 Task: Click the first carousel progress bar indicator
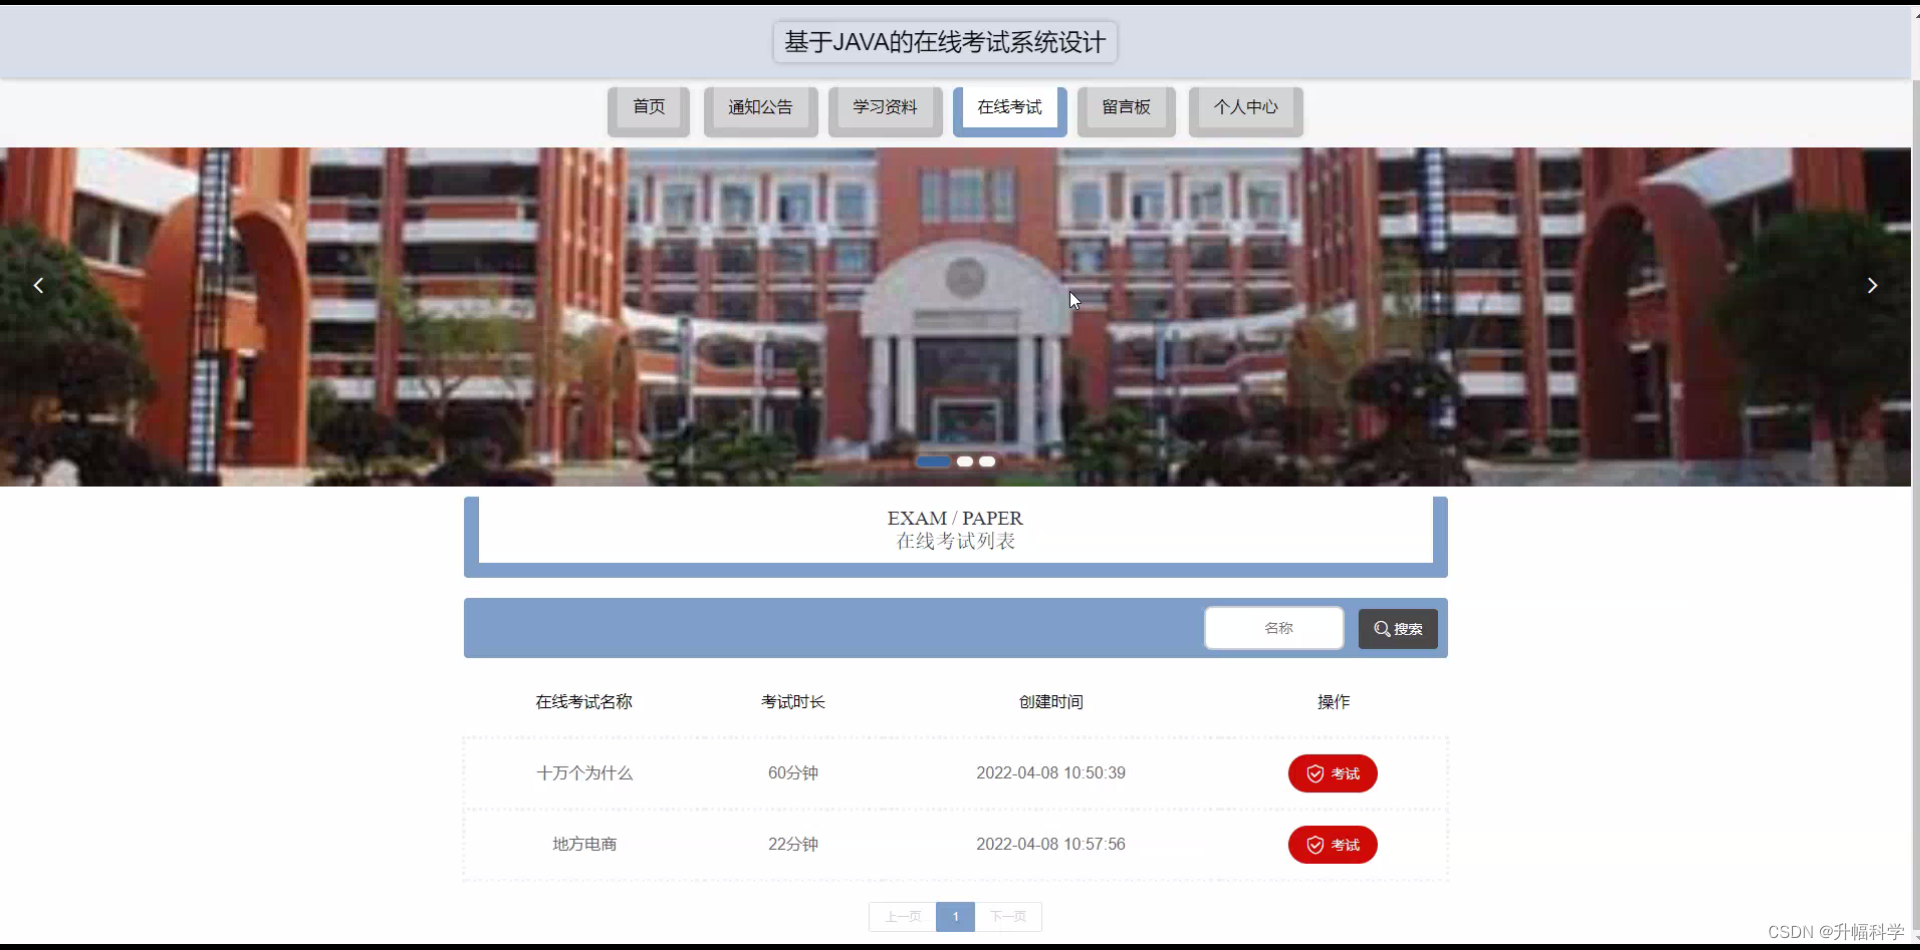tap(933, 461)
